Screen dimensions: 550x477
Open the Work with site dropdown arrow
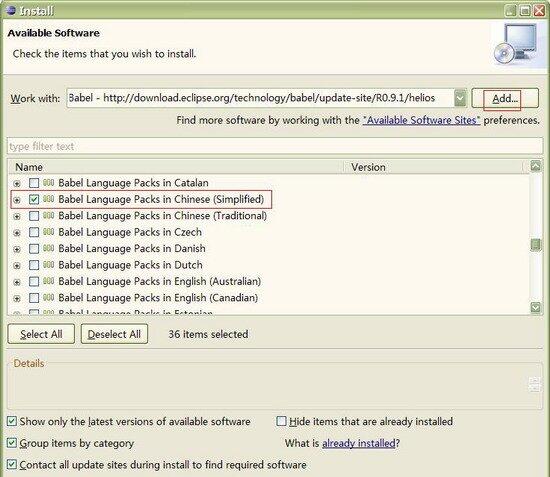460,98
